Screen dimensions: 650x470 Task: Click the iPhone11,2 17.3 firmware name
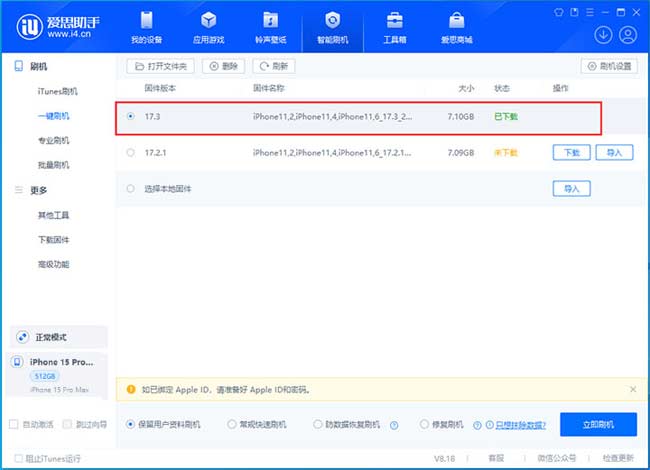[332, 116]
